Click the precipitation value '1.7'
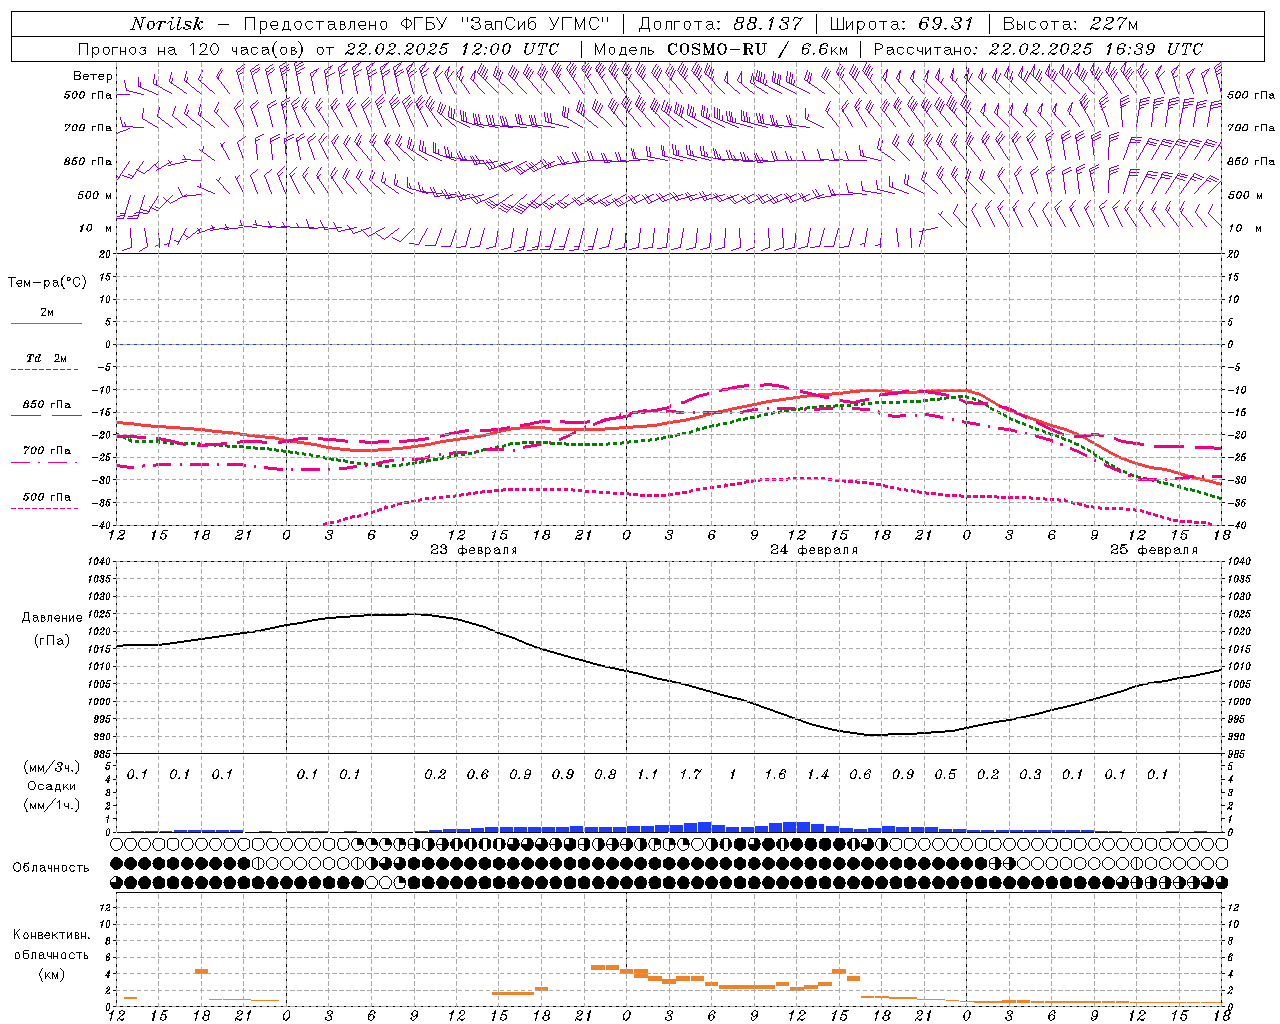The width and height of the screenshot is (1280, 1024). pos(690,774)
